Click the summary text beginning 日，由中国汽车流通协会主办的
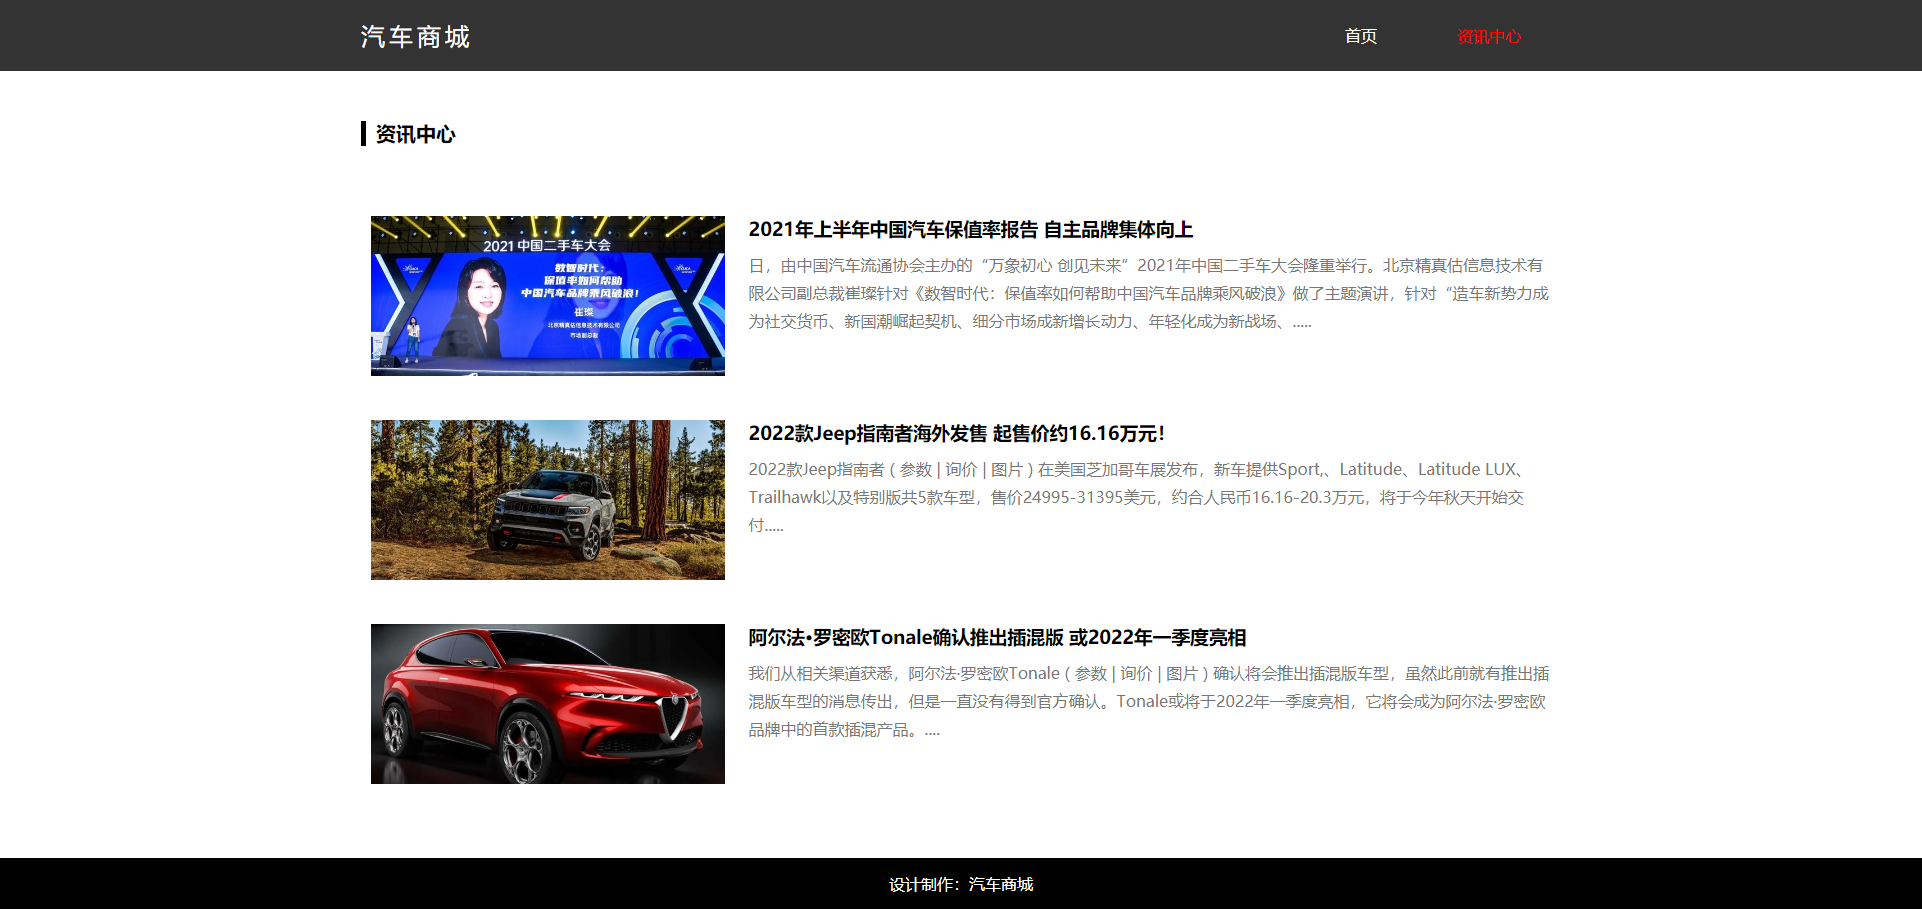Viewport: 1922px width, 909px height. 1149,294
